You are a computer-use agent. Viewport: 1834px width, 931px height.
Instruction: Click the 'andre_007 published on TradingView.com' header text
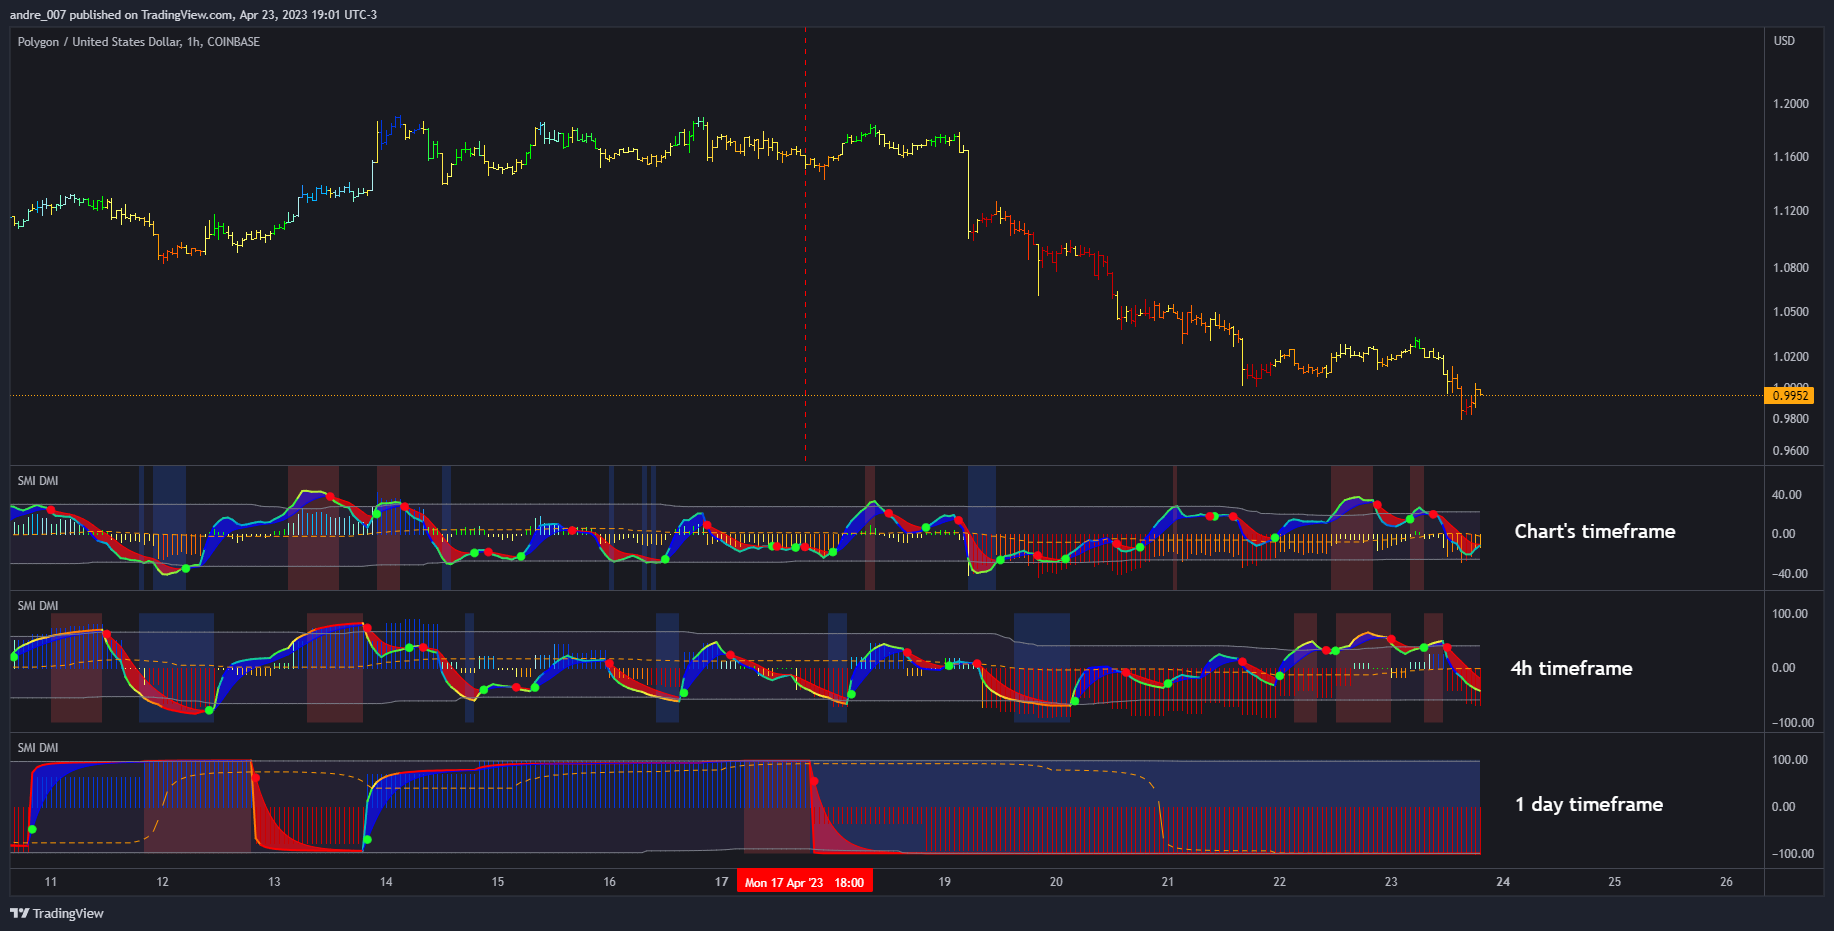pyautogui.click(x=121, y=15)
